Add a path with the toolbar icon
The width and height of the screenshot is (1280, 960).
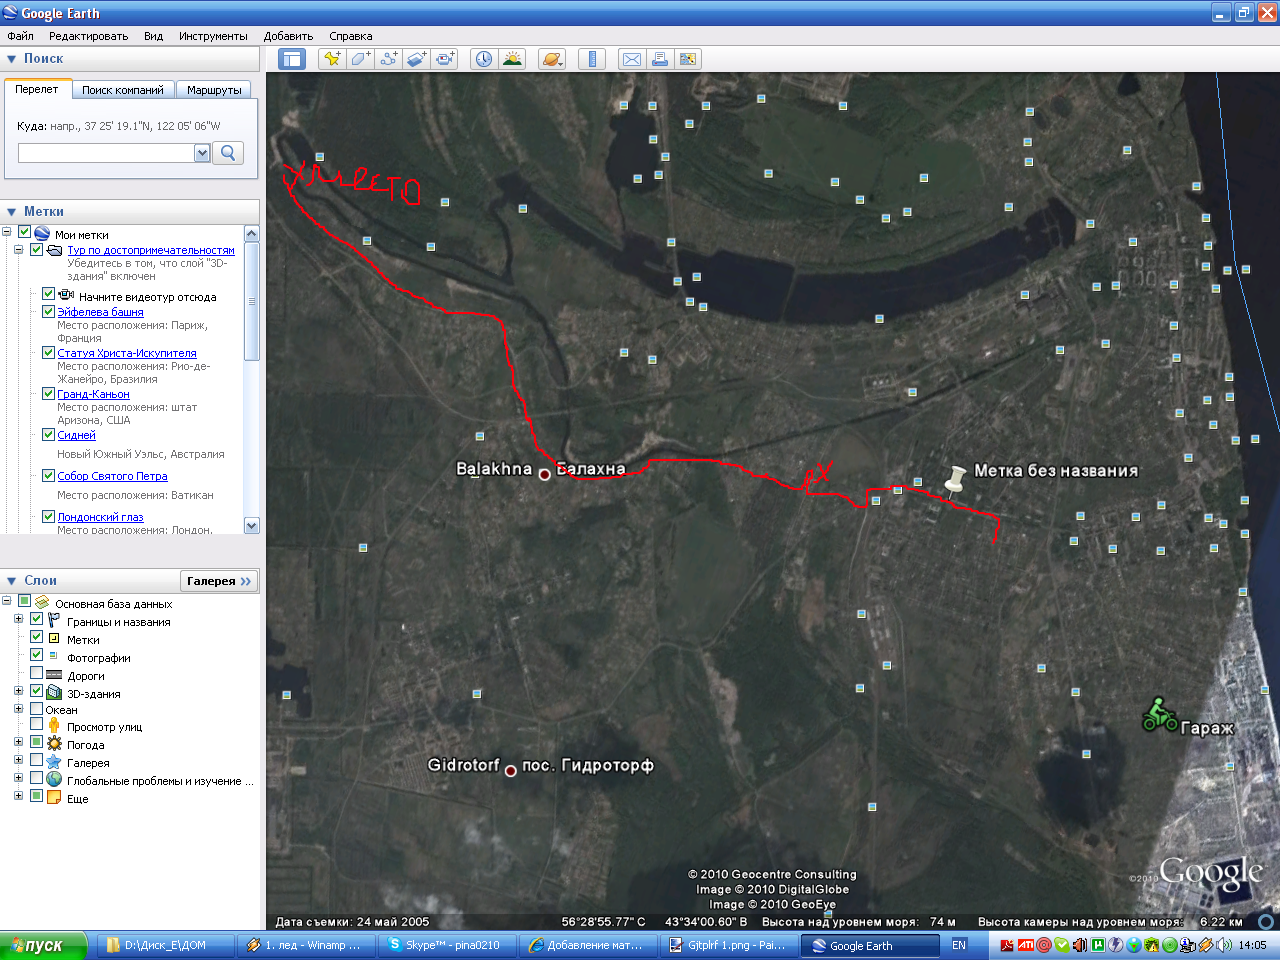pos(388,59)
